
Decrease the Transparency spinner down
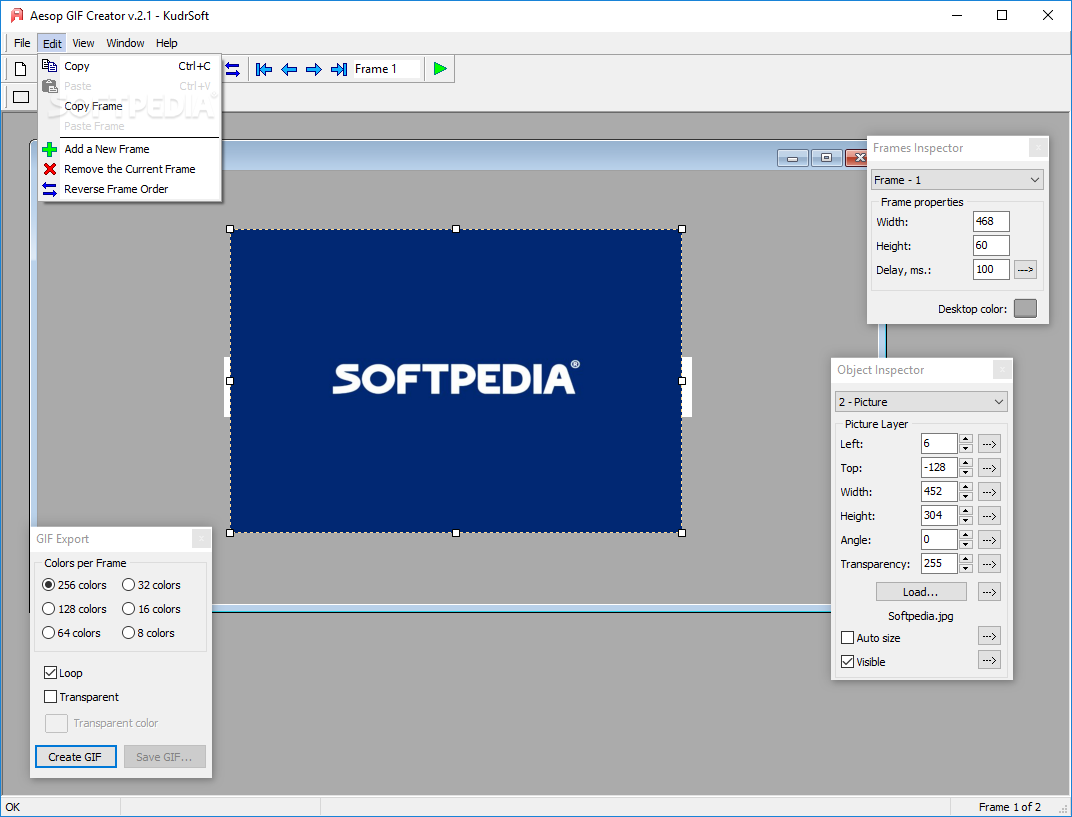(x=965, y=568)
